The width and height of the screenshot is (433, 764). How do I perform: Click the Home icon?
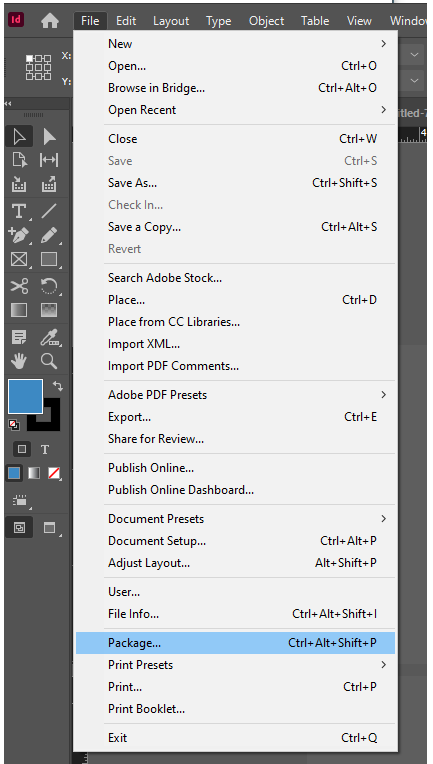coord(50,21)
